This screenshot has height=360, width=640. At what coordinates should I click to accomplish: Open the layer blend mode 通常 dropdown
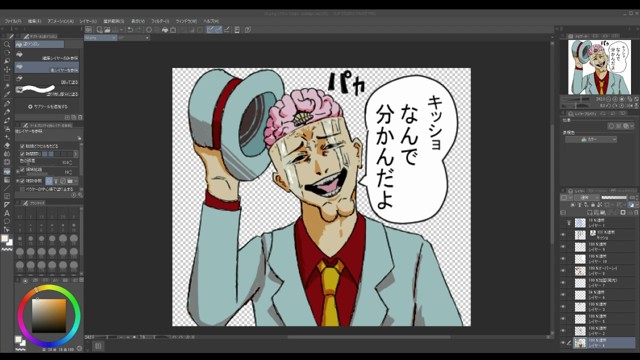point(587,198)
